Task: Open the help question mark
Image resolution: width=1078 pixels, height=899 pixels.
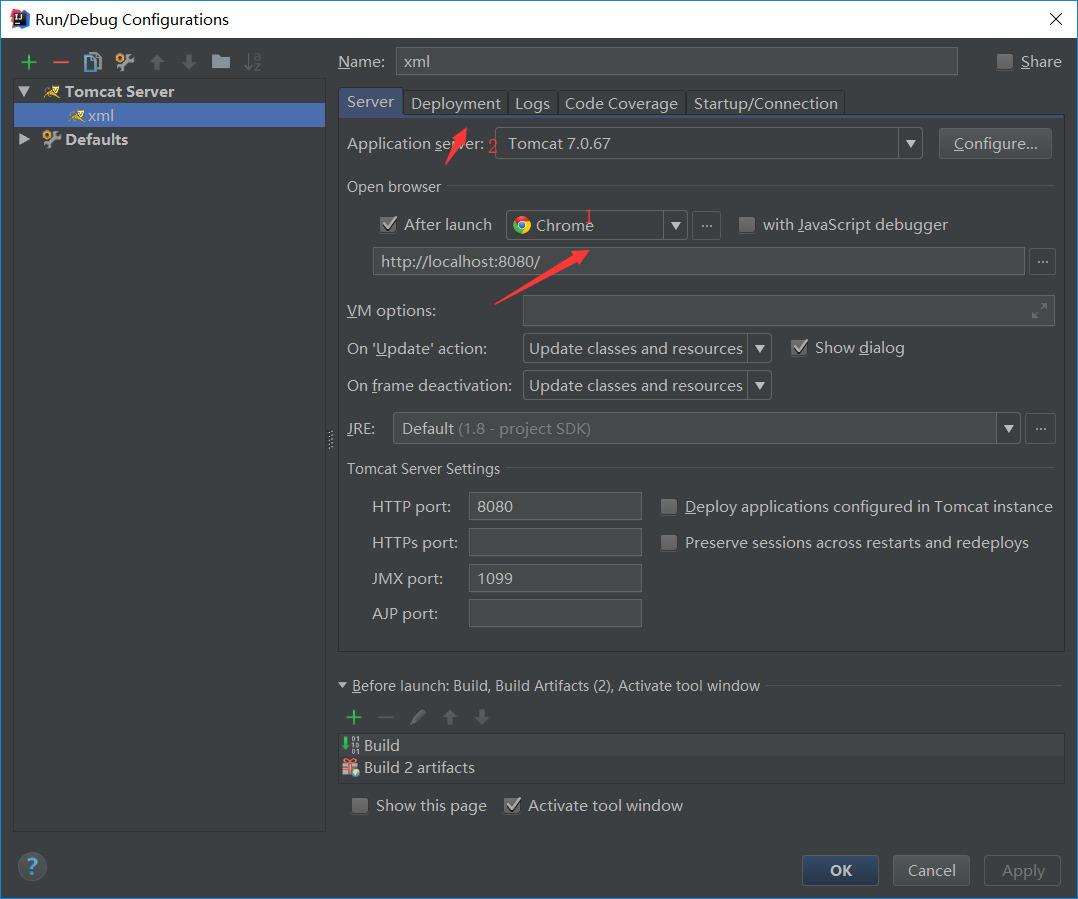Action: tap(33, 866)
